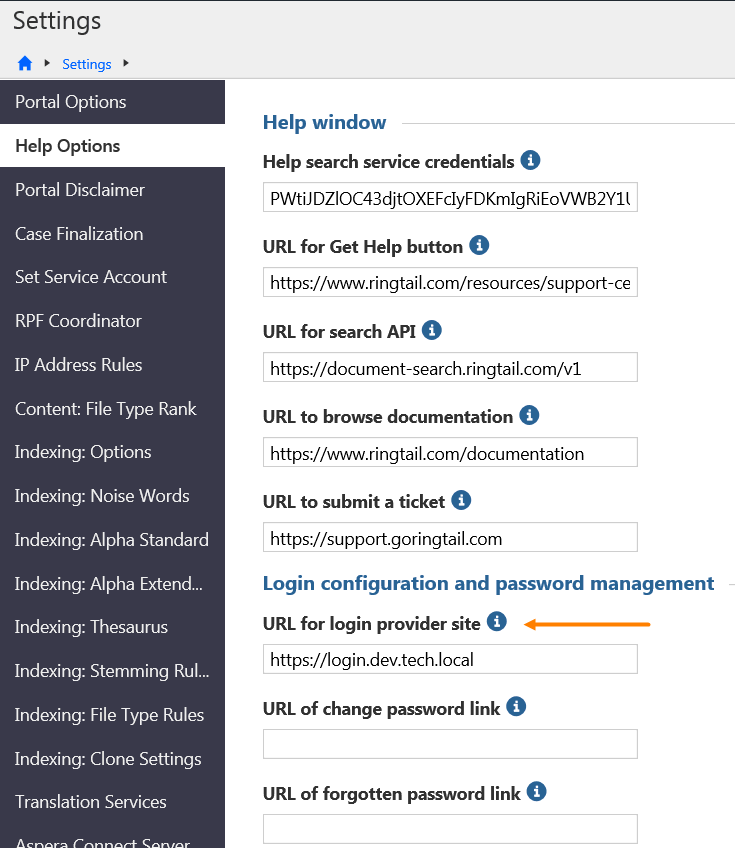Click info icon for URL to browse documentation
Viewport: 735px width, 848px height.
pyautogui.click(x=530, y=415)
